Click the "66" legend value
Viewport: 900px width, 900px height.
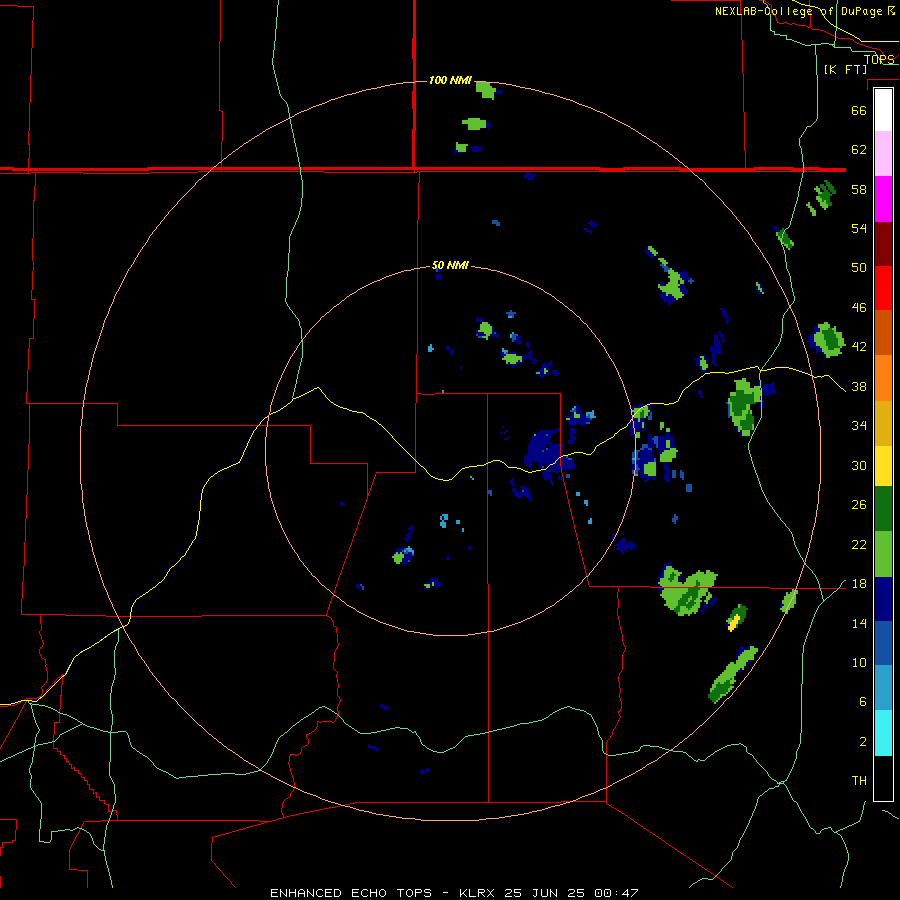click(859, 110)
